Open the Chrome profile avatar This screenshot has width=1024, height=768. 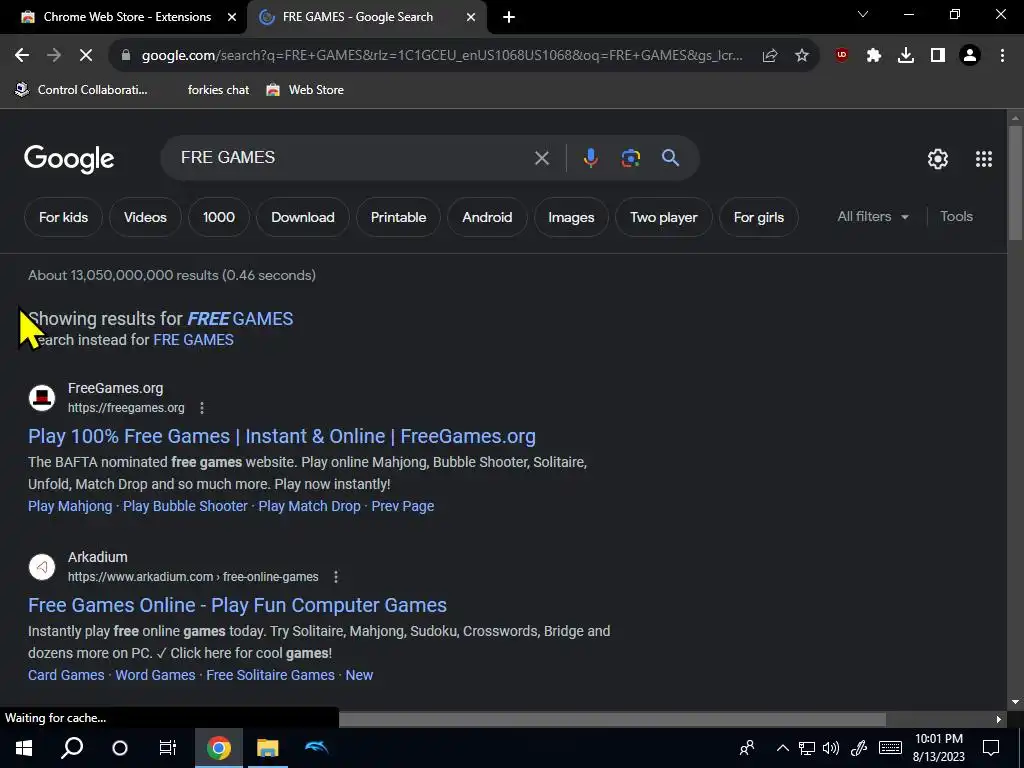970,56
